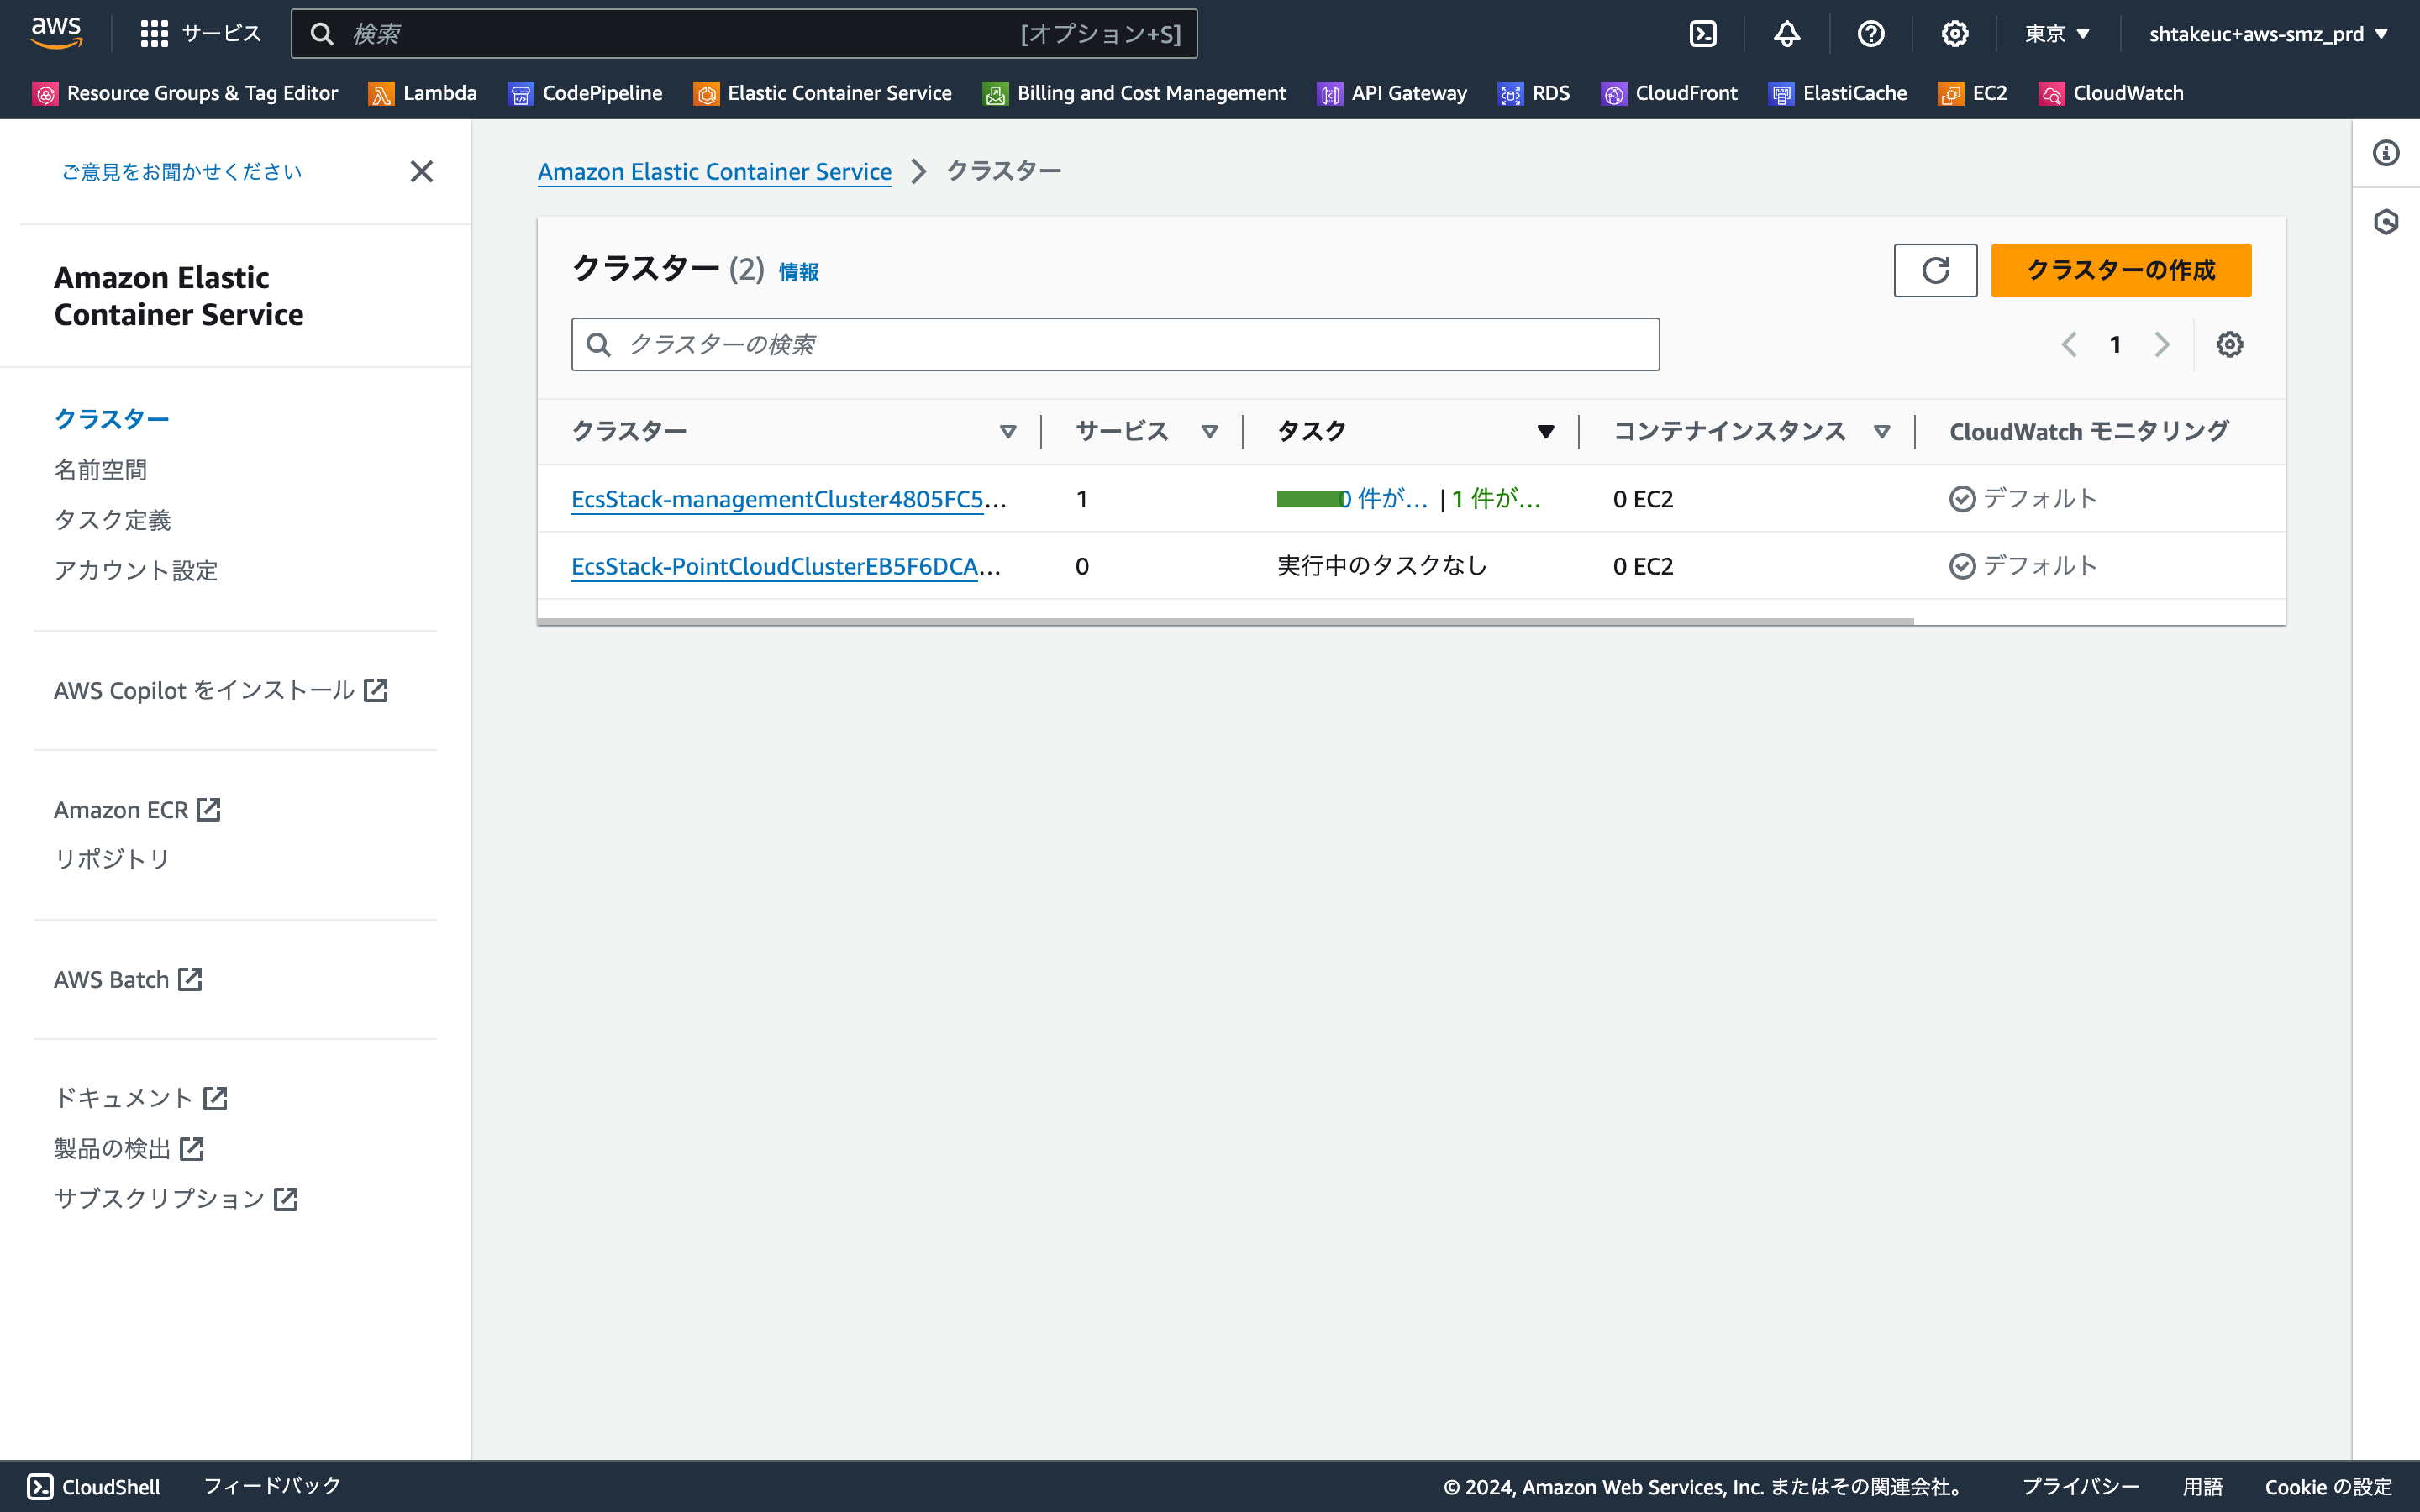Click the クラスターの作成 button
The image size is (2420, 1512).
pyautogui.click(x=2121, y=270)
